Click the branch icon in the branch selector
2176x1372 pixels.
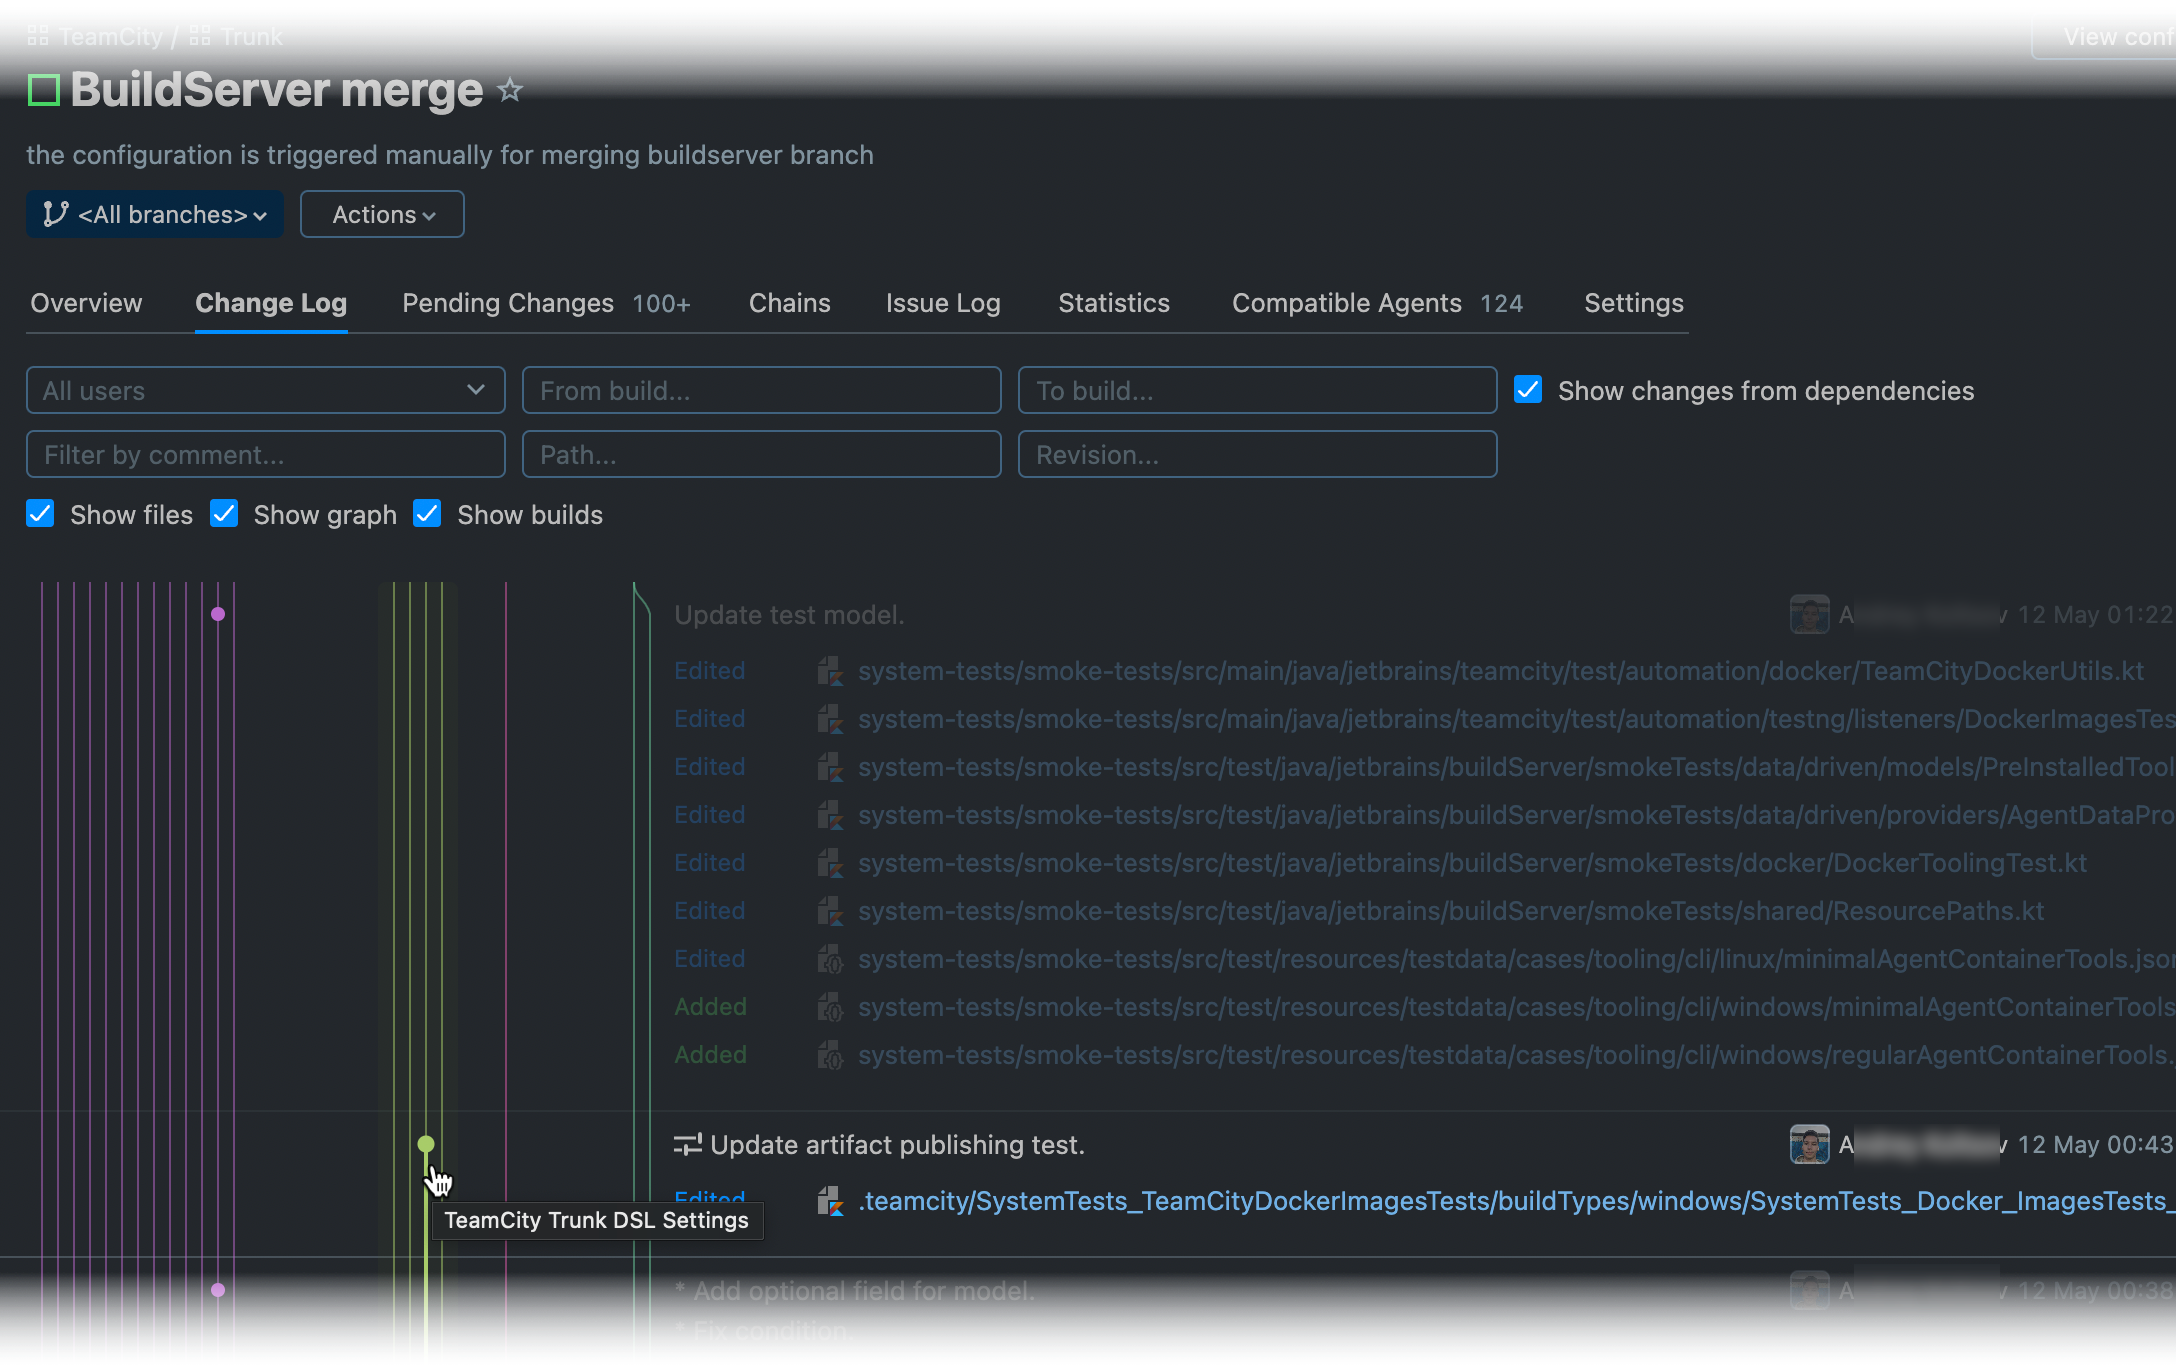54,213
